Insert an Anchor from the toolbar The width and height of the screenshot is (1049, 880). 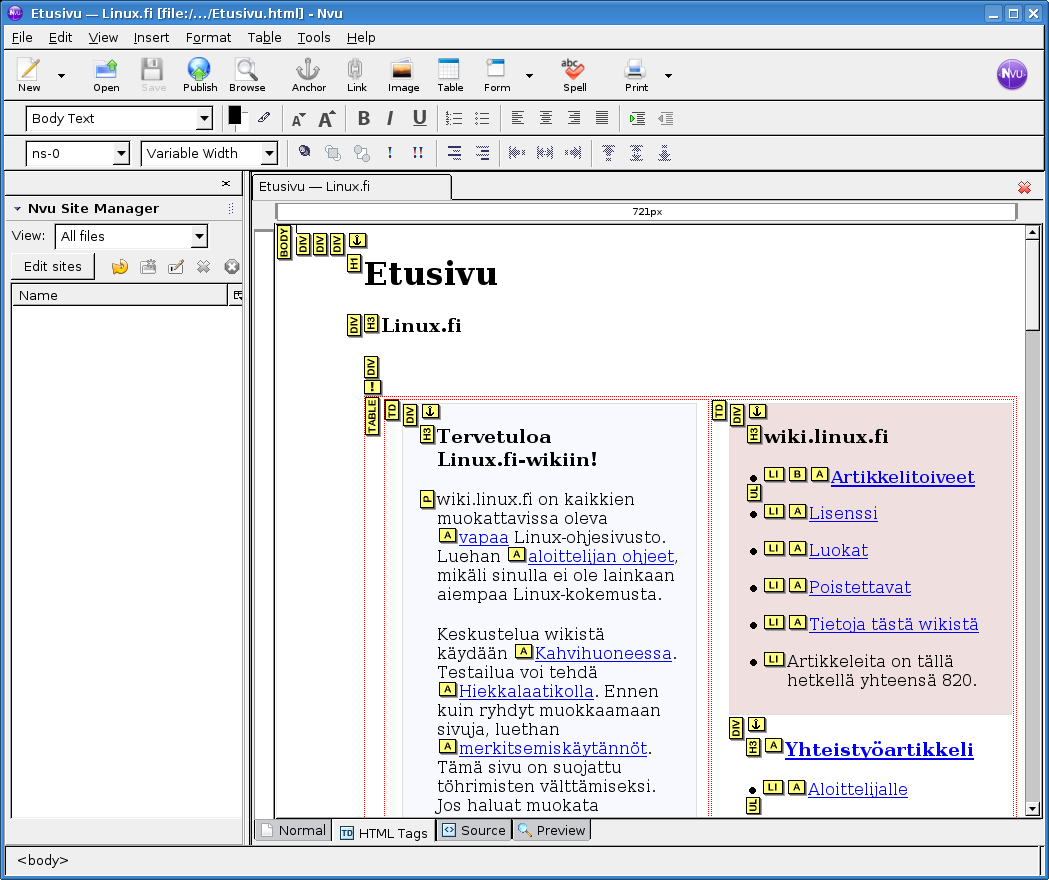pos(308,75)
